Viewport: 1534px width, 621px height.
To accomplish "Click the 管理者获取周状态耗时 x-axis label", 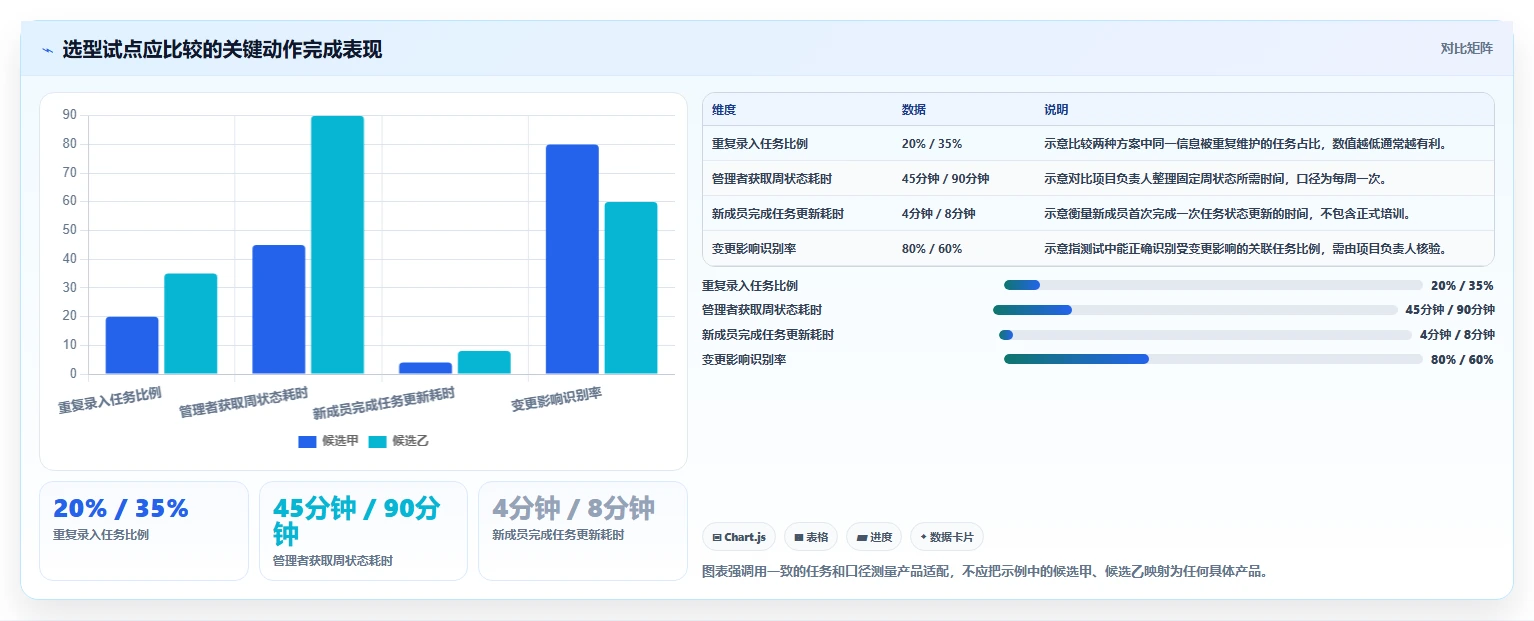I will point(243,402).
